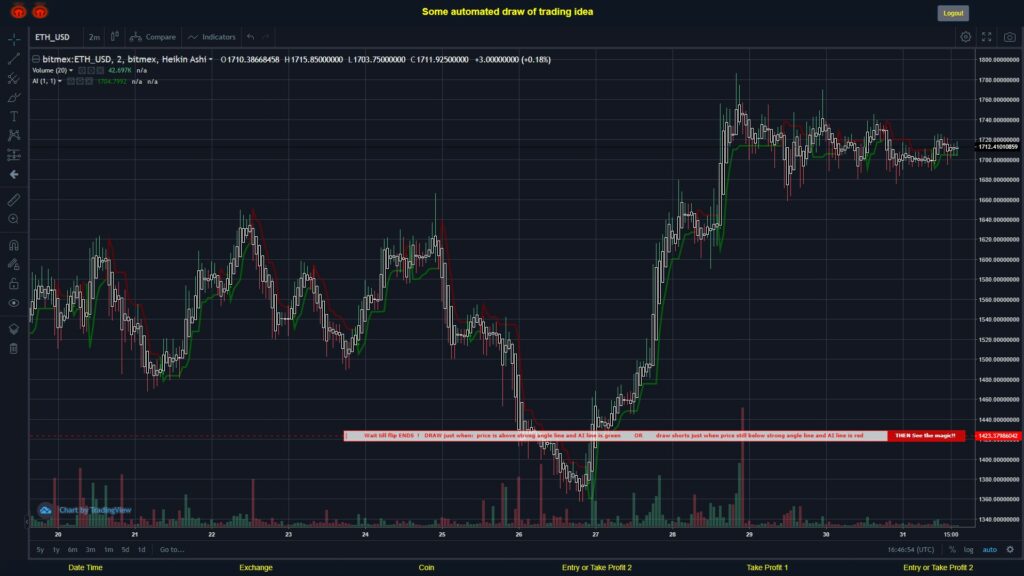Click the ETH_USD symbol search field

click(x=52, y=37)
